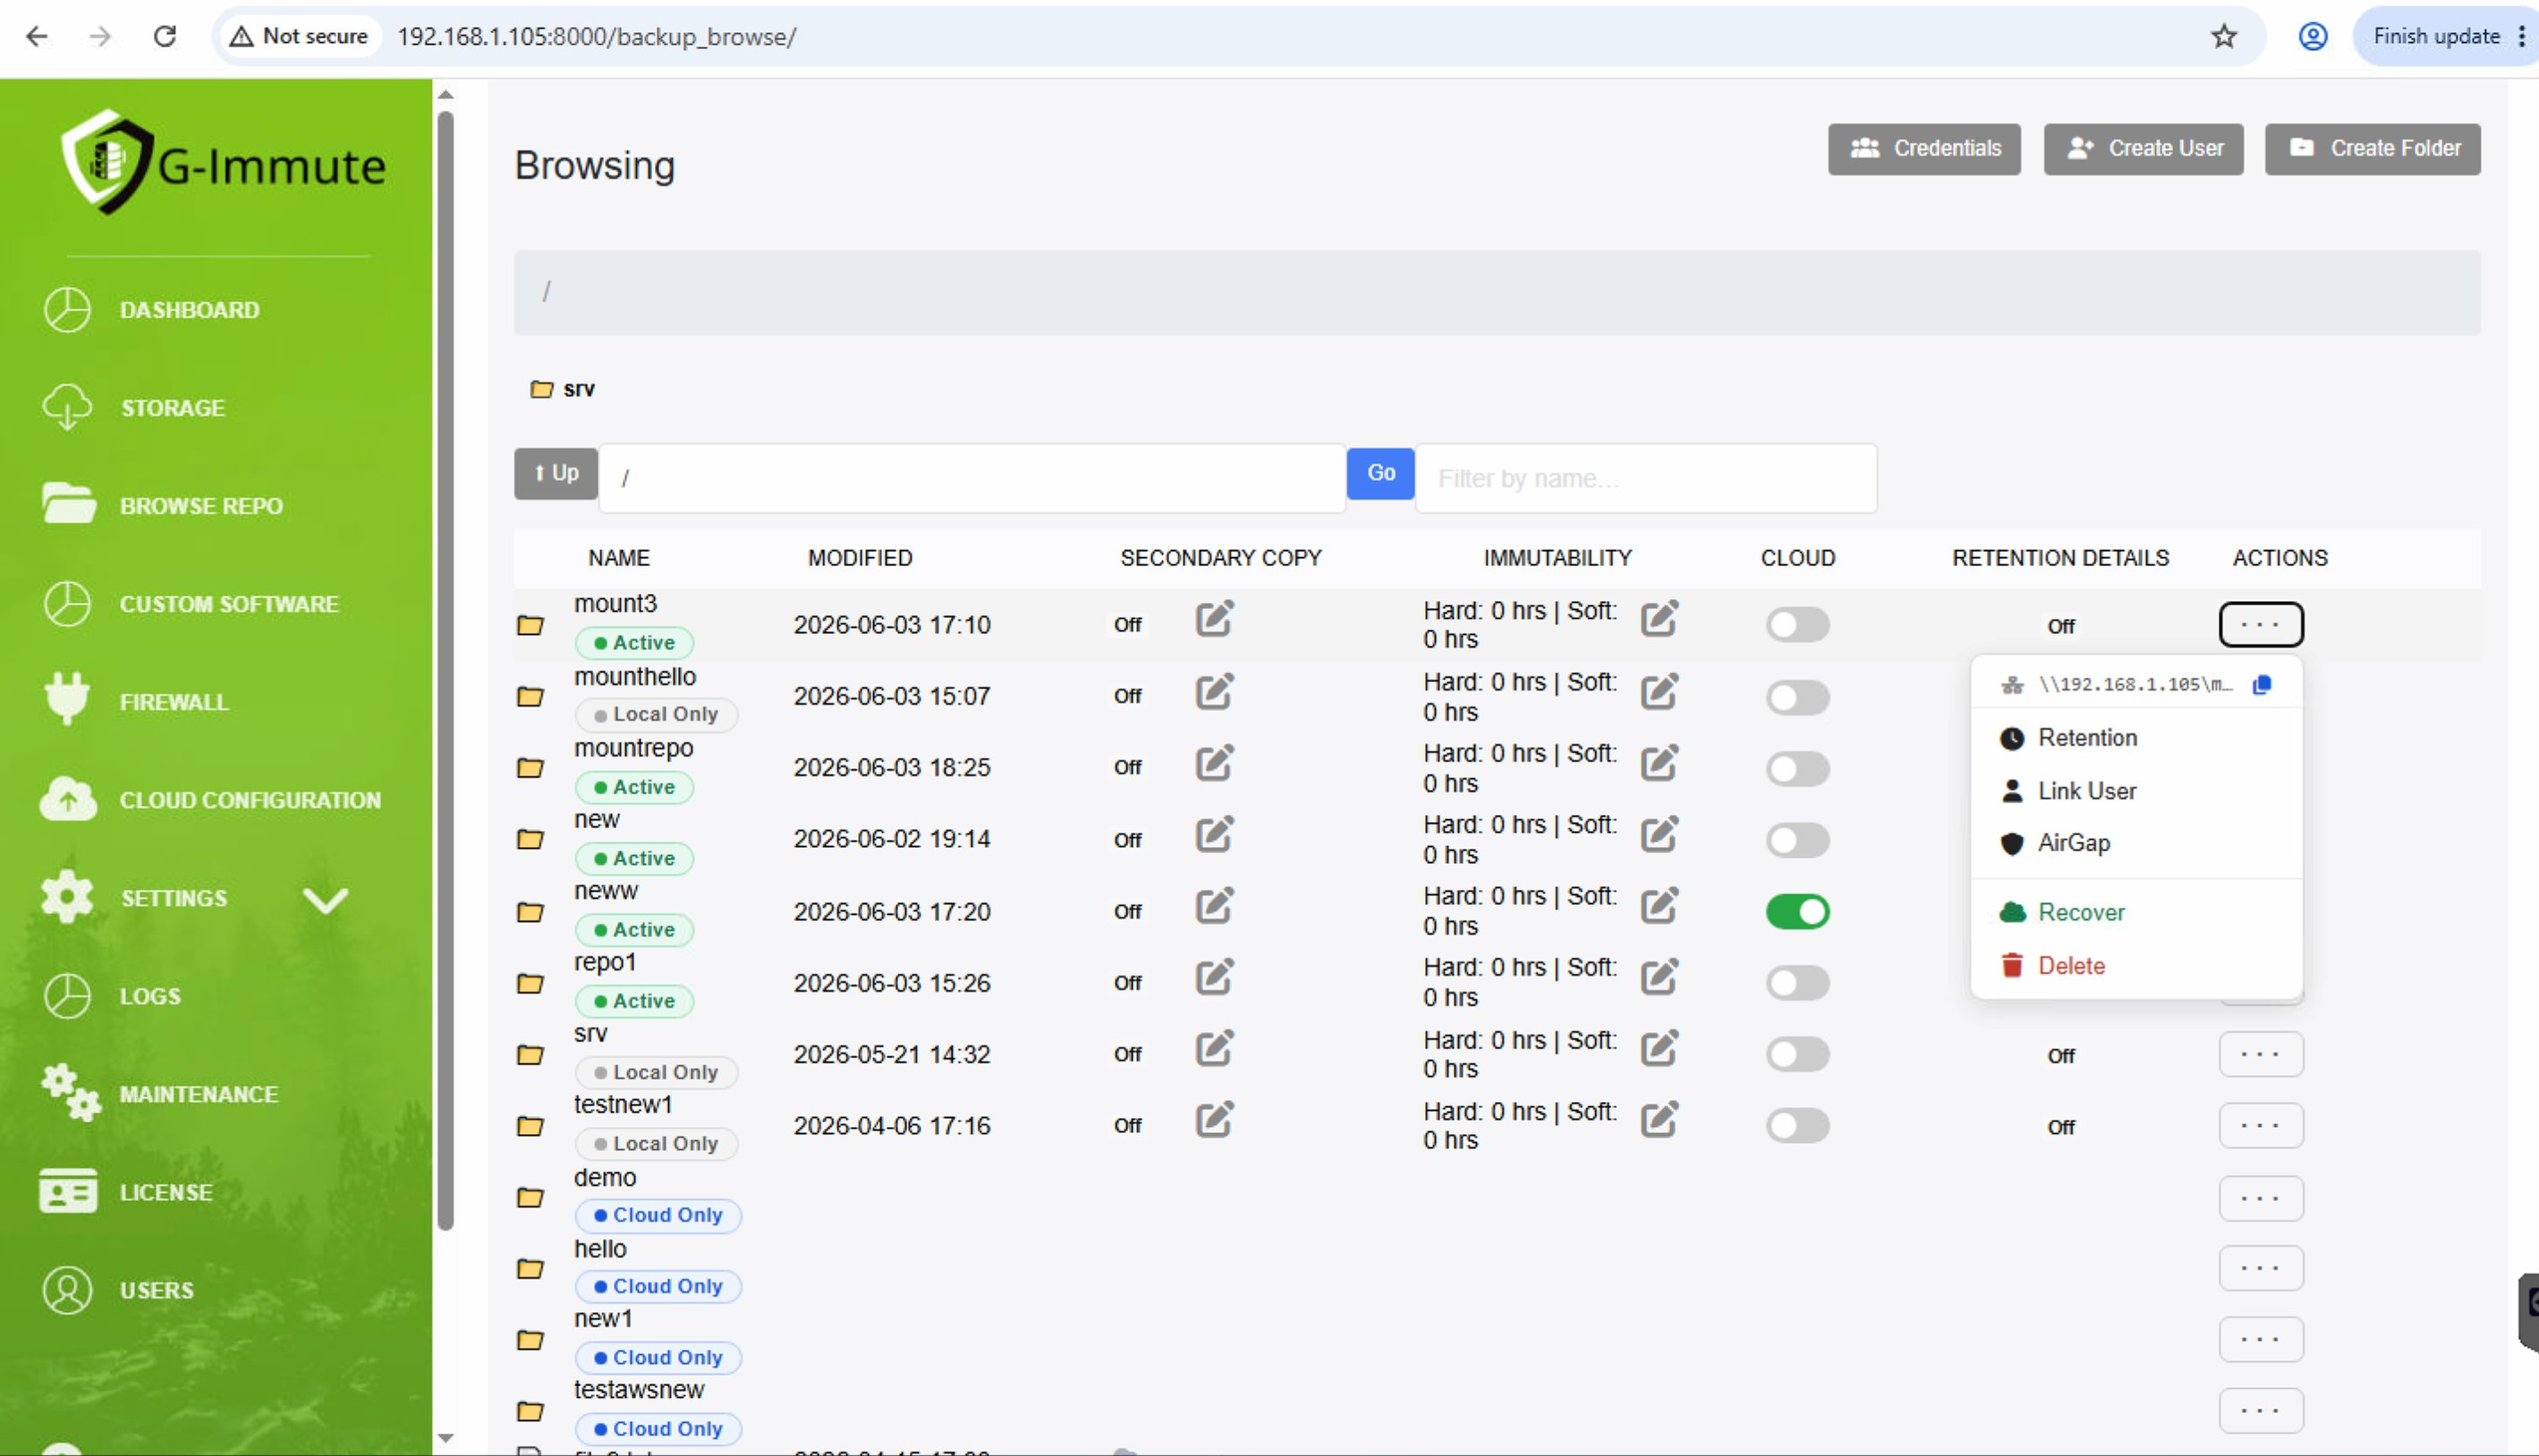The width and height of the screenshot is (2539, 1456).
Task: Bookmark page with star icon
Action: click(2223, 37)
